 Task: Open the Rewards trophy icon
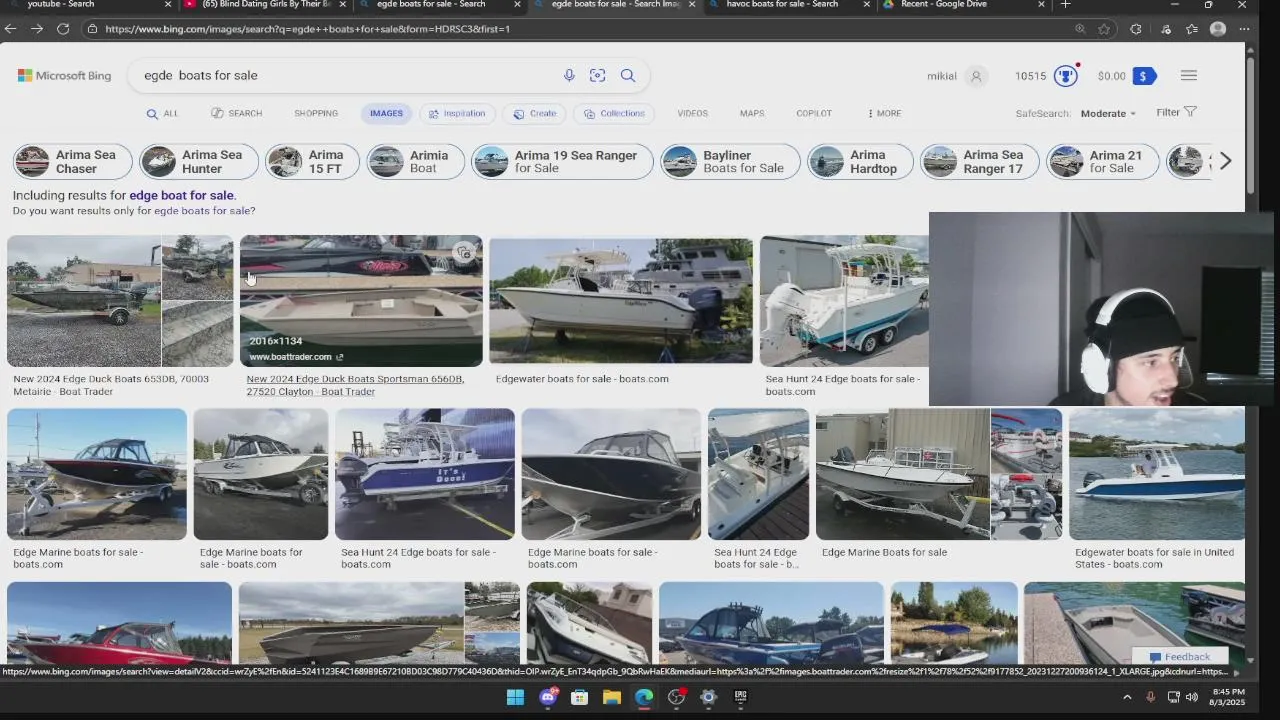[x=1066, y=75]
